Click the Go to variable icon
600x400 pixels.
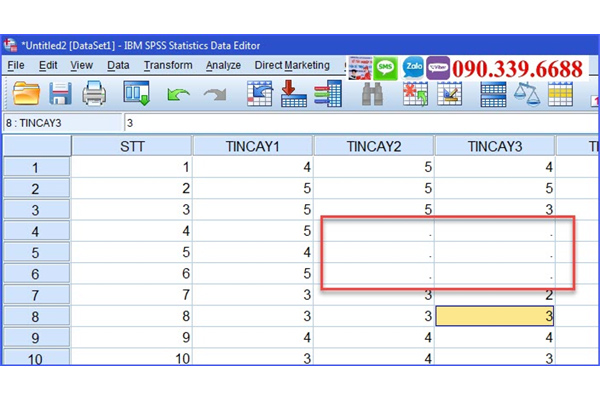(x=293, y=93)
